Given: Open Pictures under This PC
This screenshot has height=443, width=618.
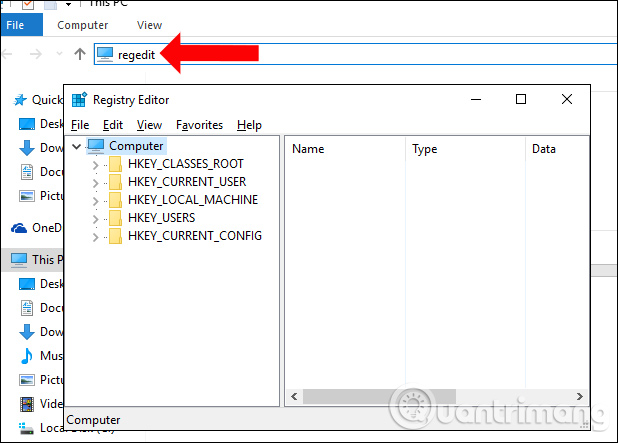Looking at the screenshot, I should tap(41, 380).
